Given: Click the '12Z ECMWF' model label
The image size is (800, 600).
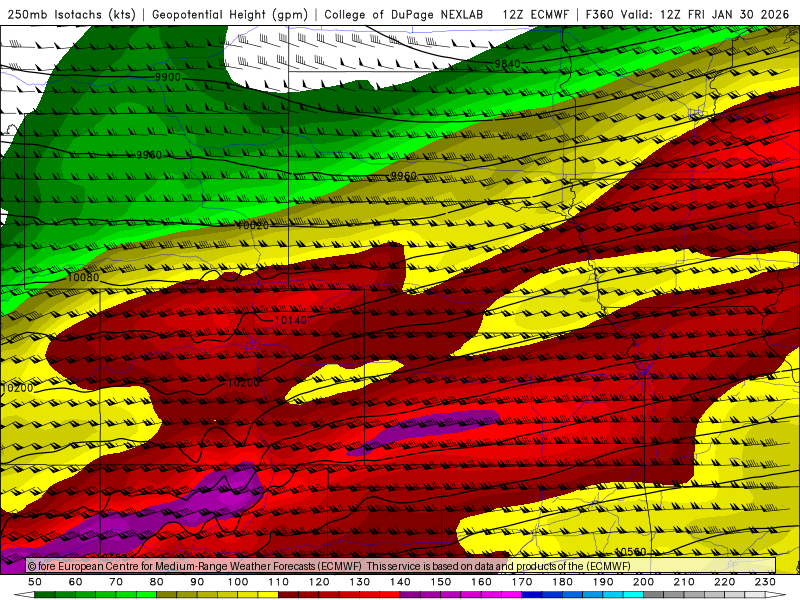Looking at the screenshot, I should tap(535, 15).
